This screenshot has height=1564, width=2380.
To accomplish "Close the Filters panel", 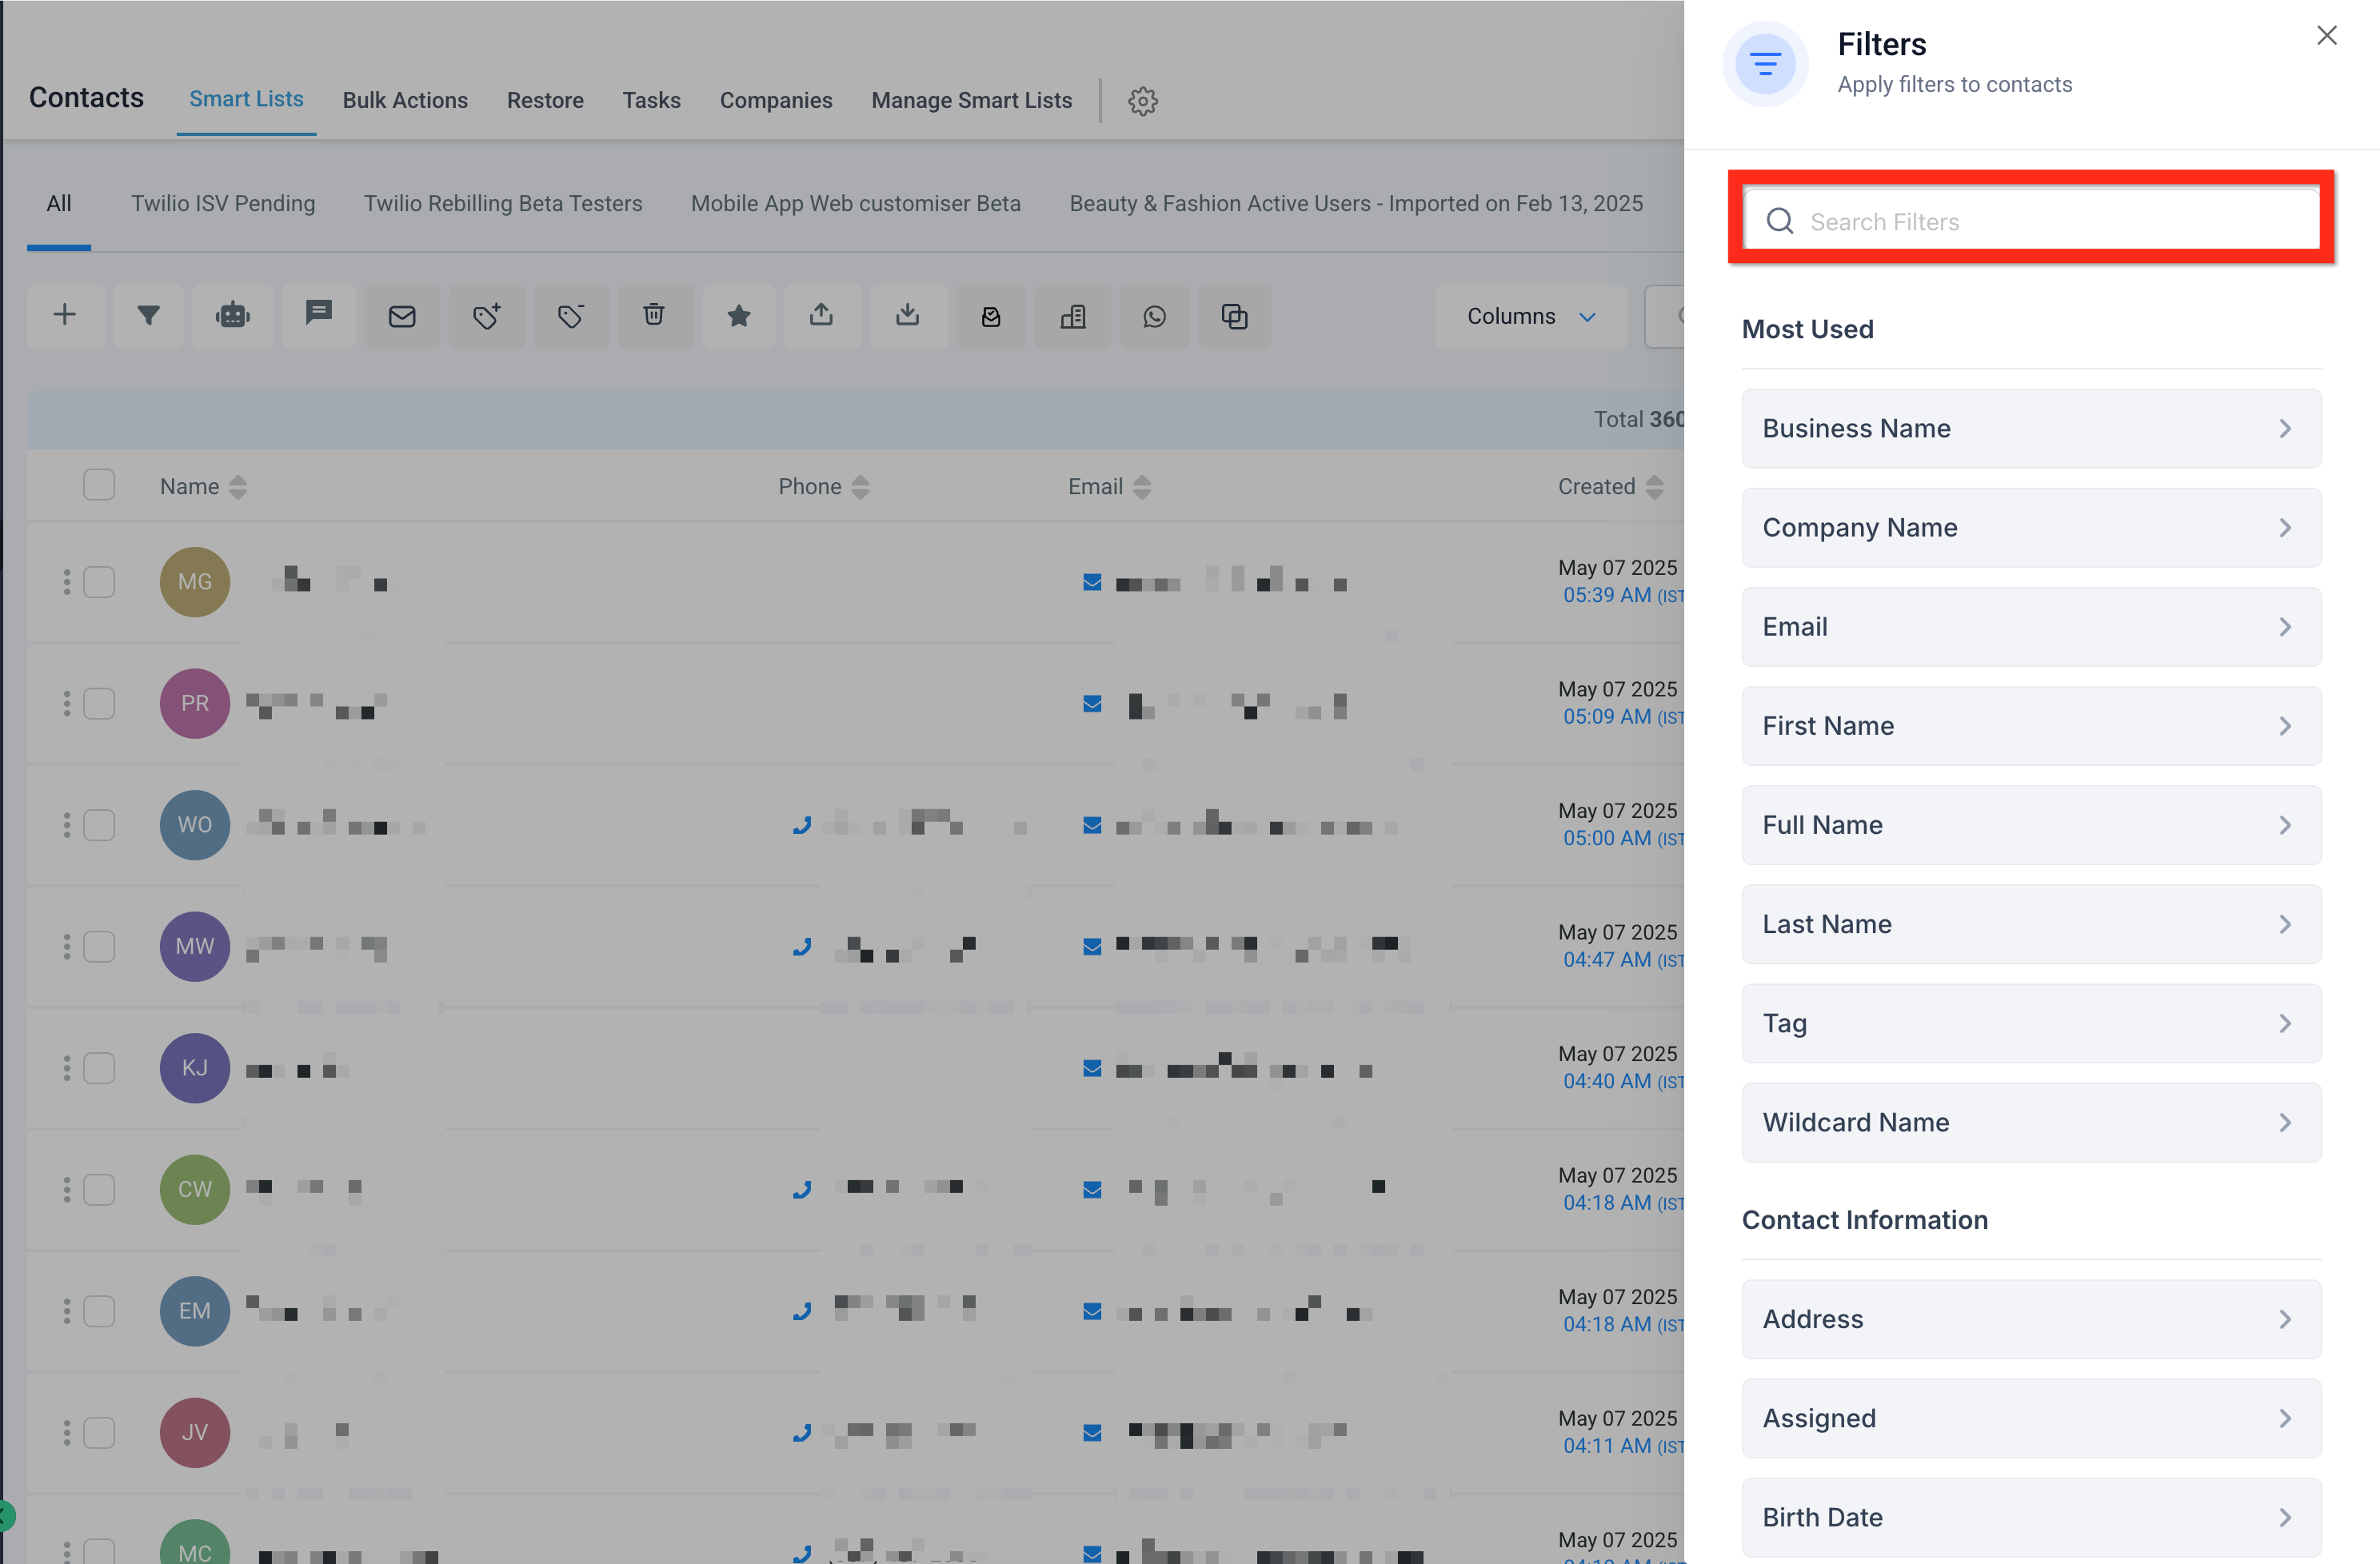I will (x=2327, y=36).
